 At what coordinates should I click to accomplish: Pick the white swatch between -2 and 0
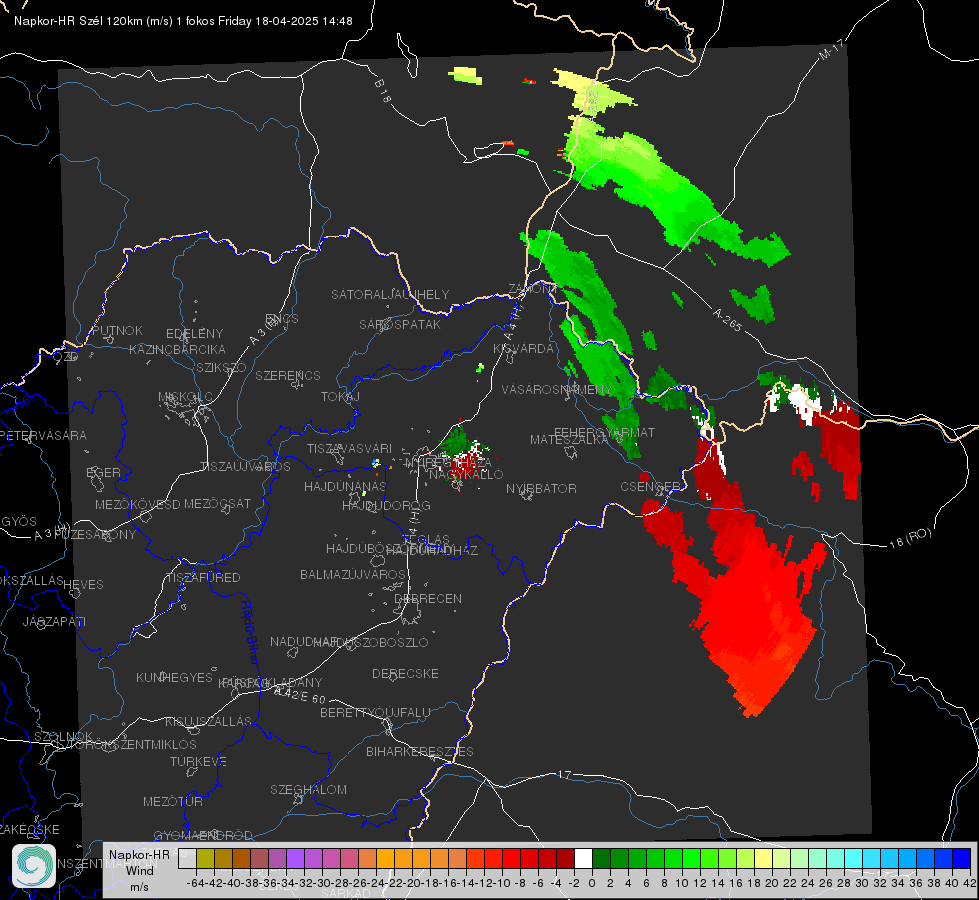tap(583, 859)
